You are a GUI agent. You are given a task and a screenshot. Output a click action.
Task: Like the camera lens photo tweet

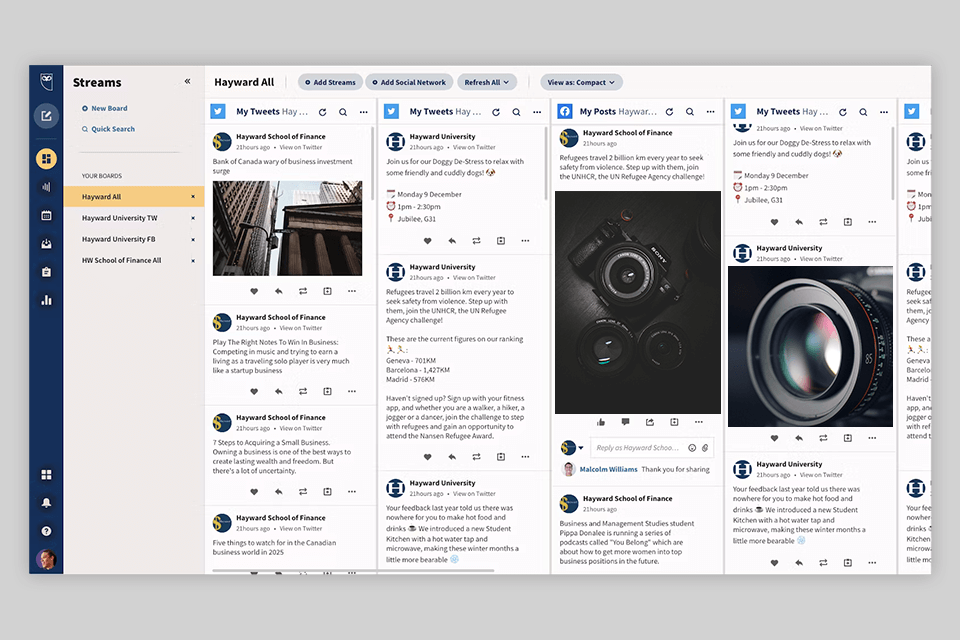click(774, 438)
